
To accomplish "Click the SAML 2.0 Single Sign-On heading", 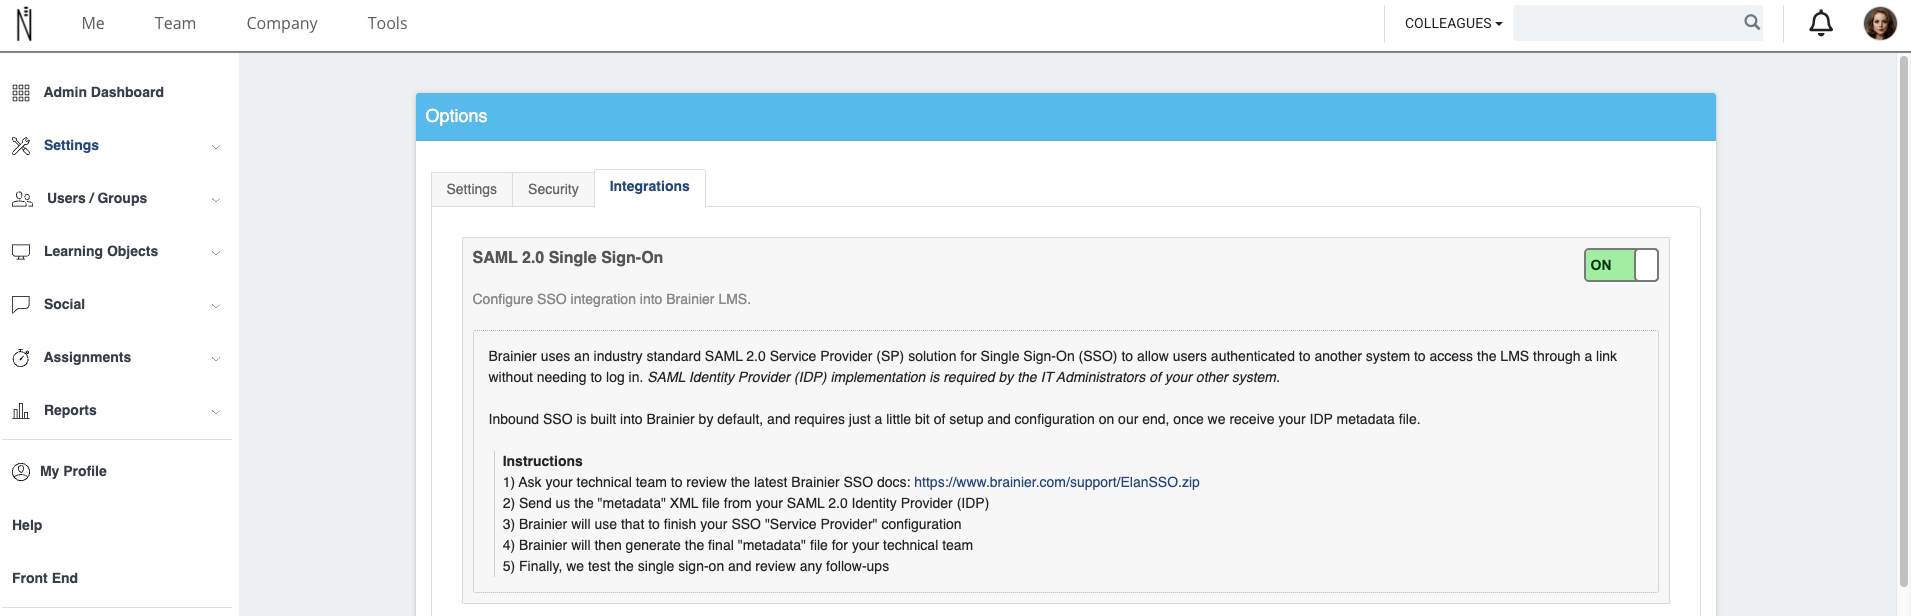I will 568,258.
